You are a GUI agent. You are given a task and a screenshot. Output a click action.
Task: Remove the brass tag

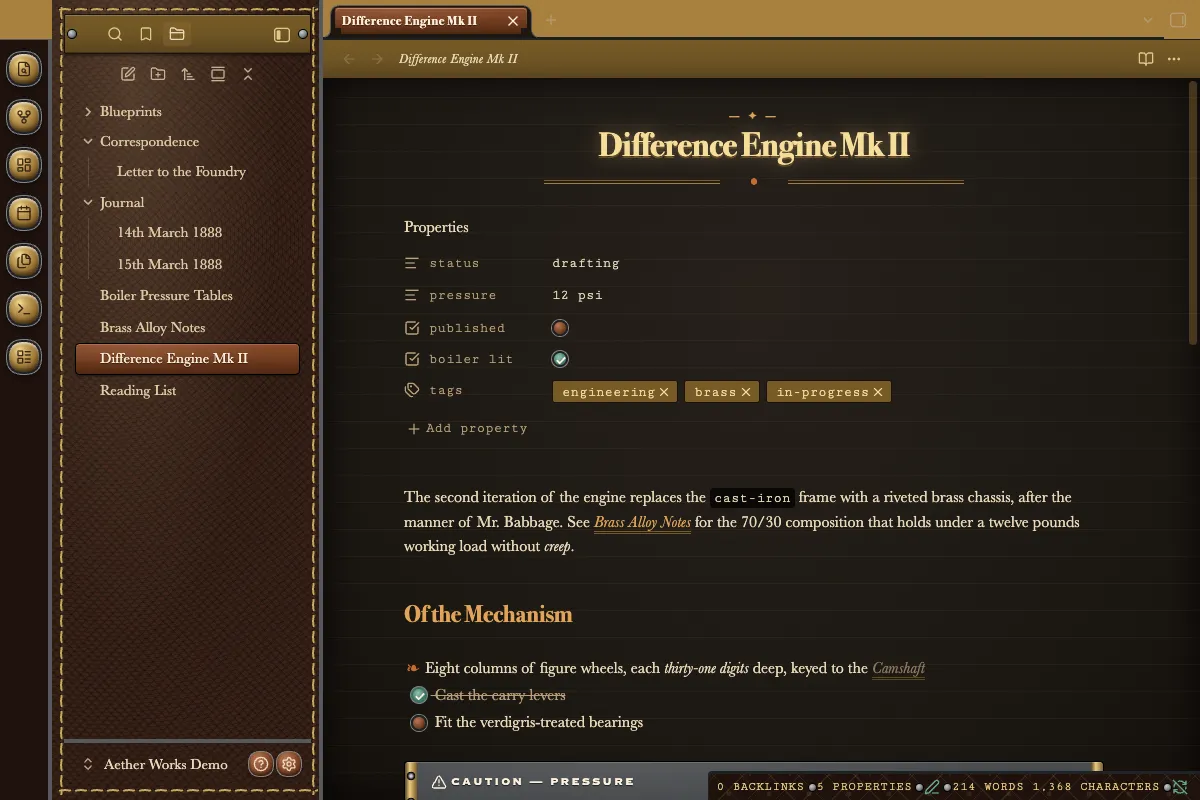746,392
